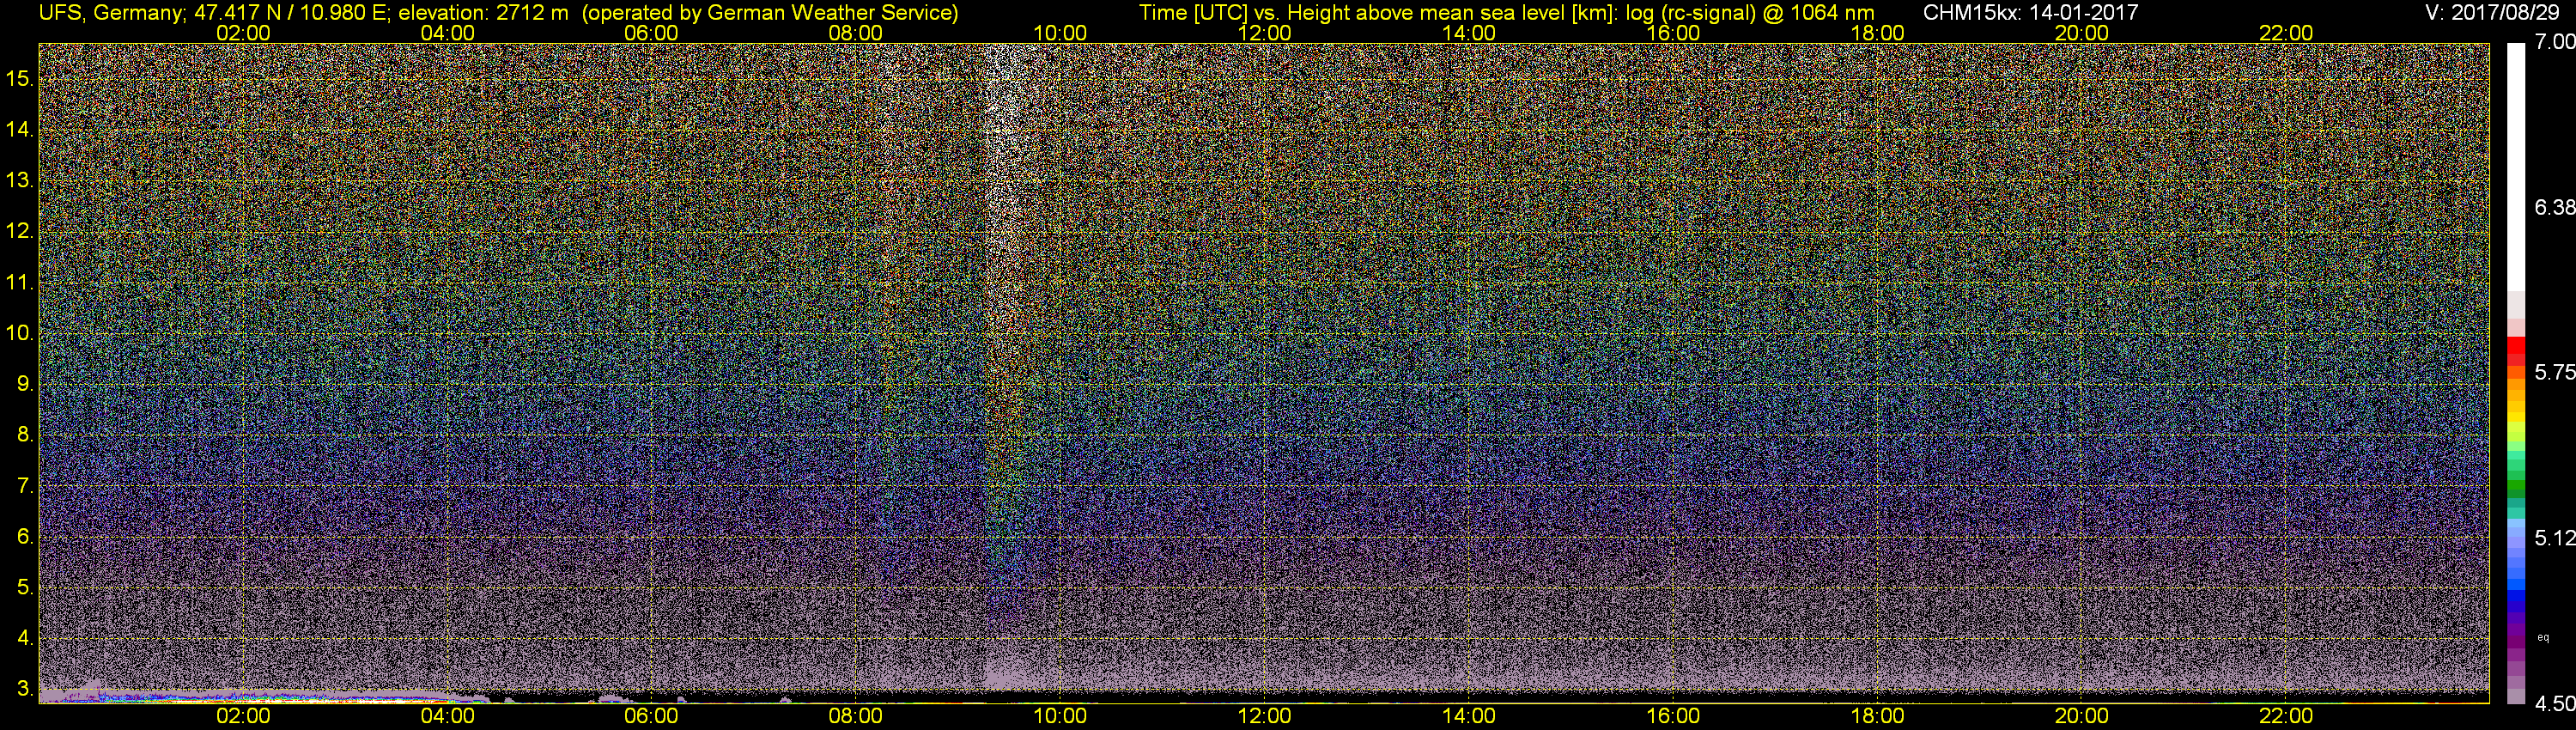
Task: Click the 'Time [UTC] vs. Height' axis description
Action: (x=1244, y=13)
